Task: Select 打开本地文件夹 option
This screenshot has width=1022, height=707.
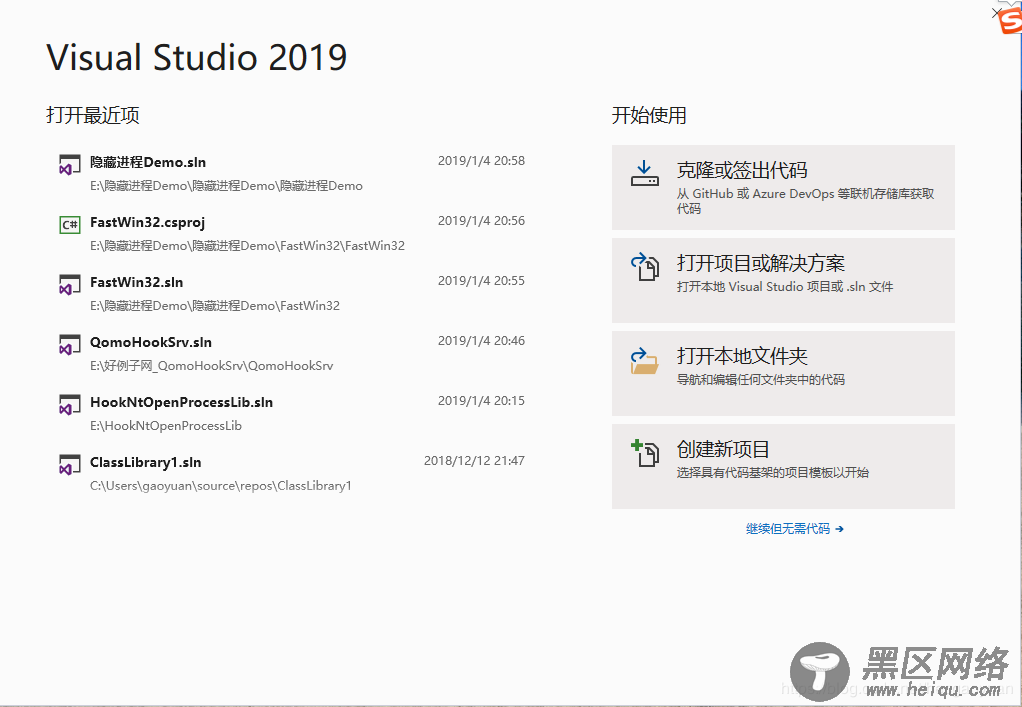Action: click(x=783, y=373)
